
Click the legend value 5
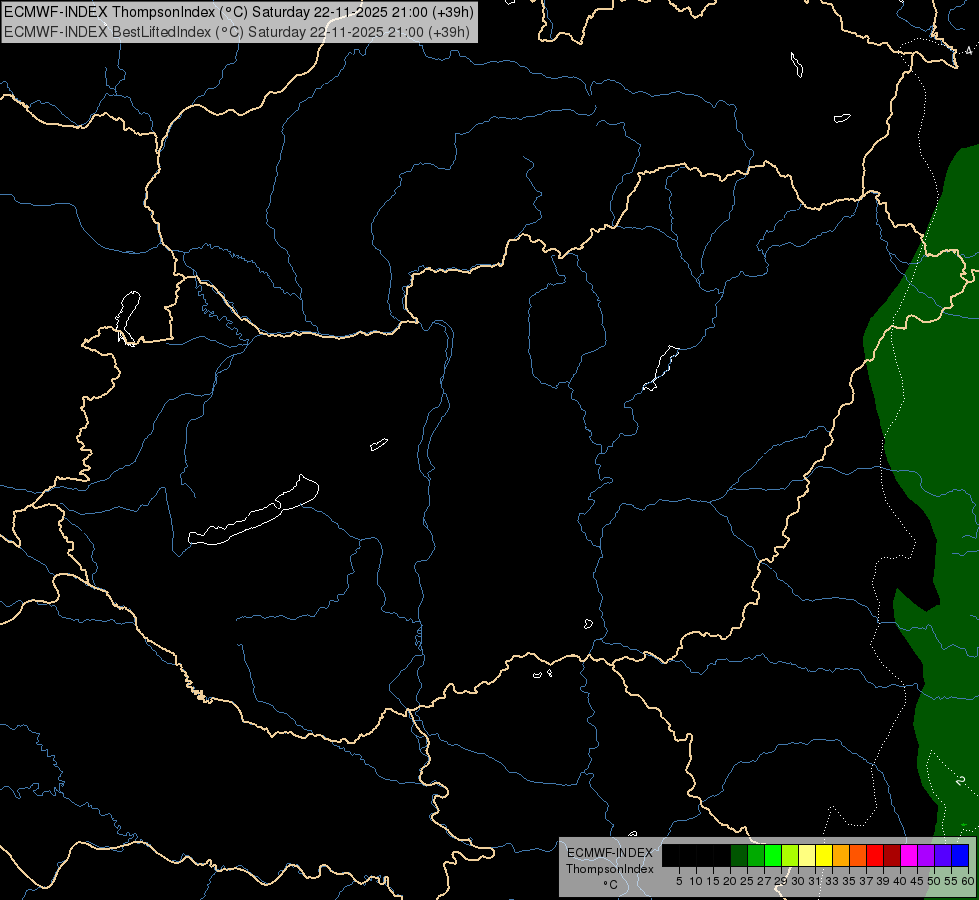[679, 881]
